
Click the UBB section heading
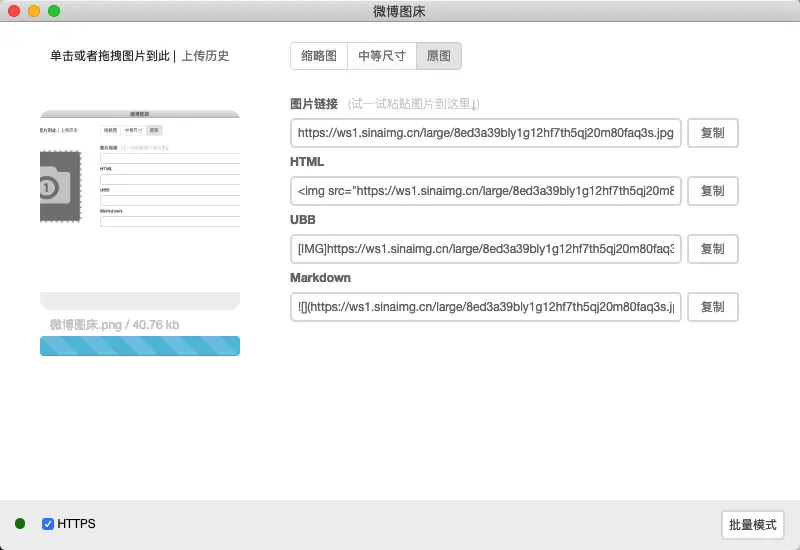pyautogui.click(x=303, y=220)
